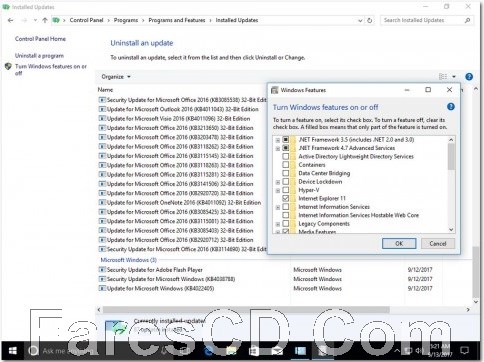Change the list view layout icon
The width and height of the screenshot is (484, 362).
[443, 77]
